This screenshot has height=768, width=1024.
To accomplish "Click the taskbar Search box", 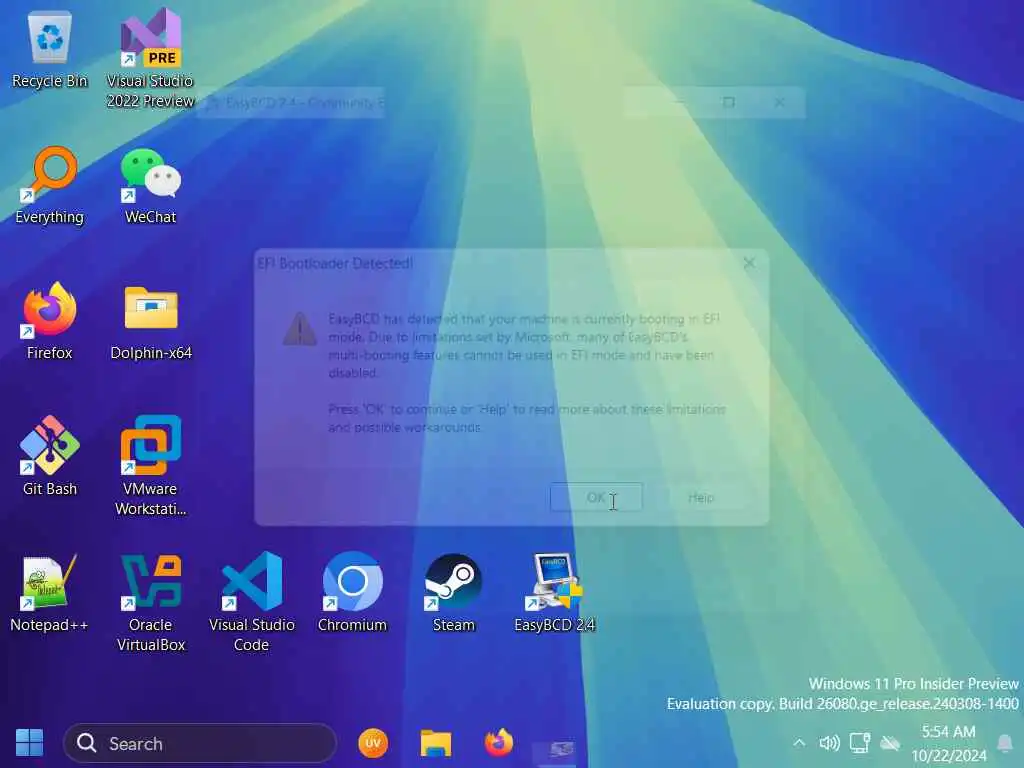I will pos(200,743).
